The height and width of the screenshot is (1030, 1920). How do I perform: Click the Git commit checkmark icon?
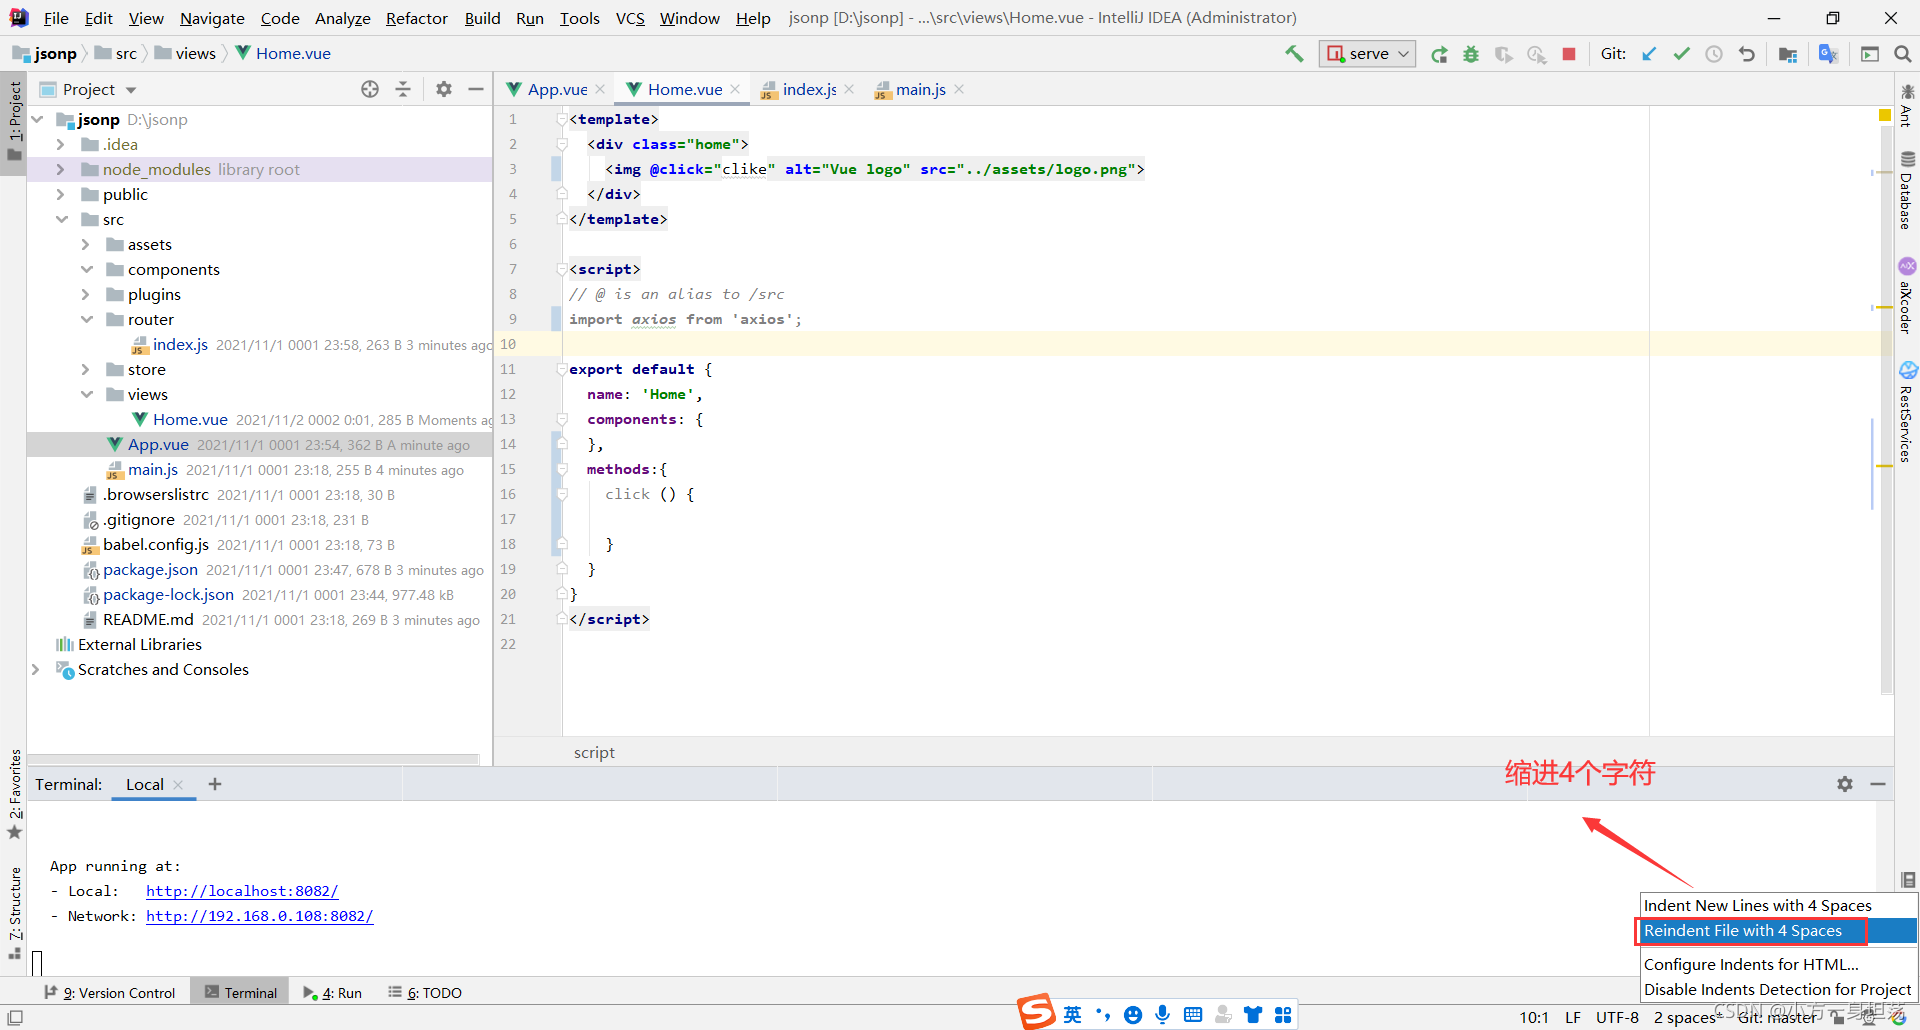pos(1682,54)
